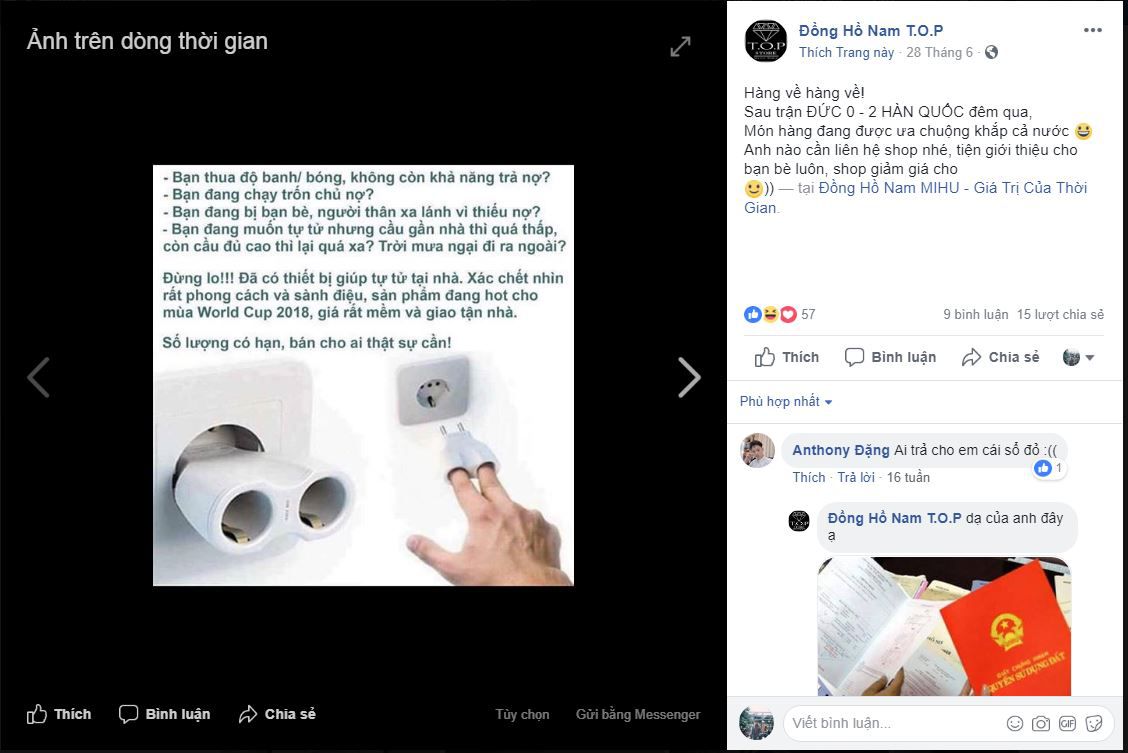Like the post in right panel
The image size is (1128, 753).
pos(786,357)
